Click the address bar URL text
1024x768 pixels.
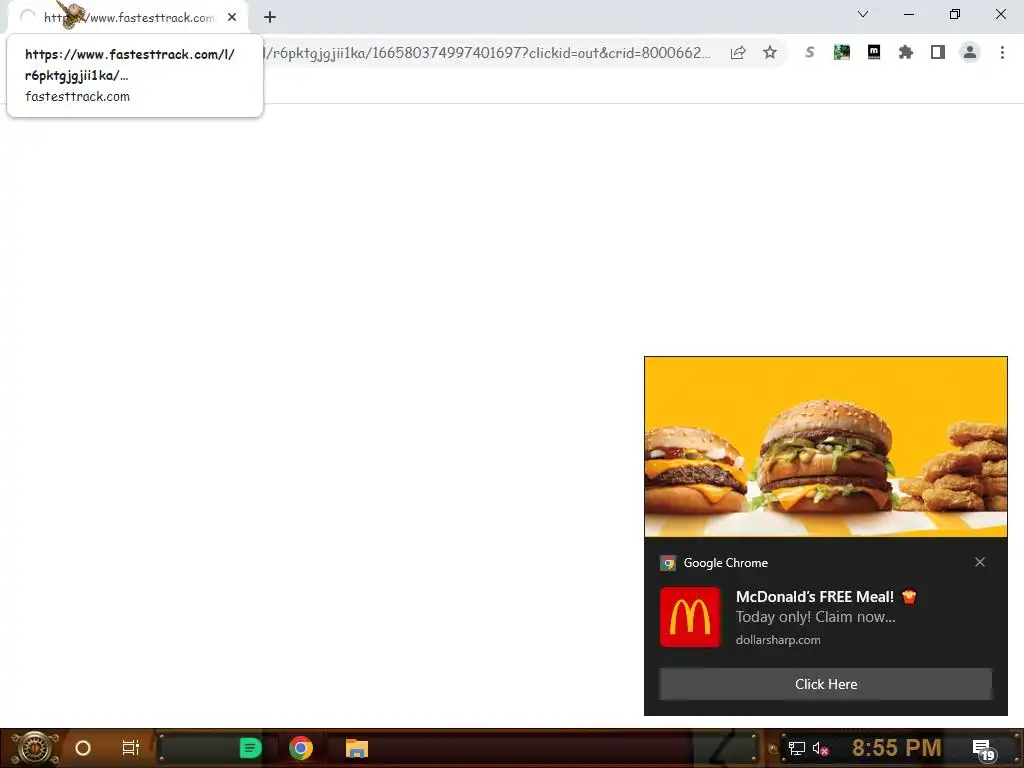click(488, 53)
